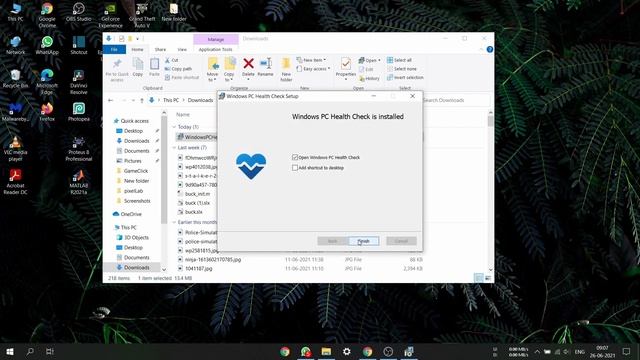640x360 pixels.
Task: Expand the Open dropdown in ribbon
Action: click(x=369, y=60)
